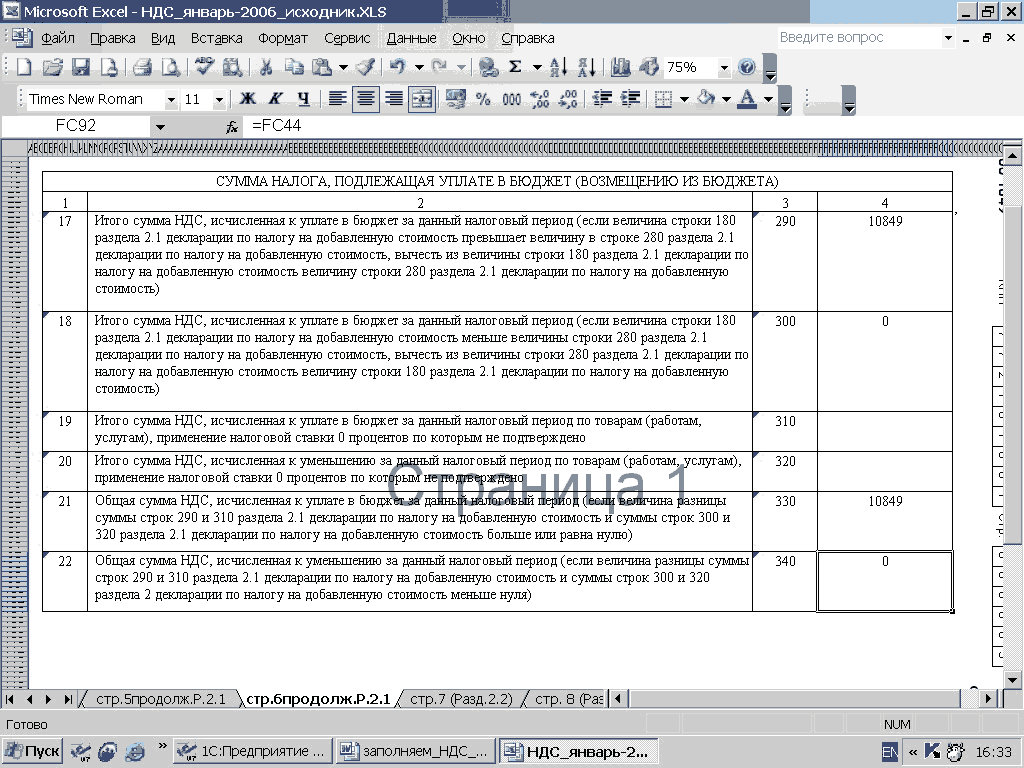Image resolution: width=1024 pixels, height=768 pixels.
Task: Open the font size 11 dropdown
Action: 219,99
